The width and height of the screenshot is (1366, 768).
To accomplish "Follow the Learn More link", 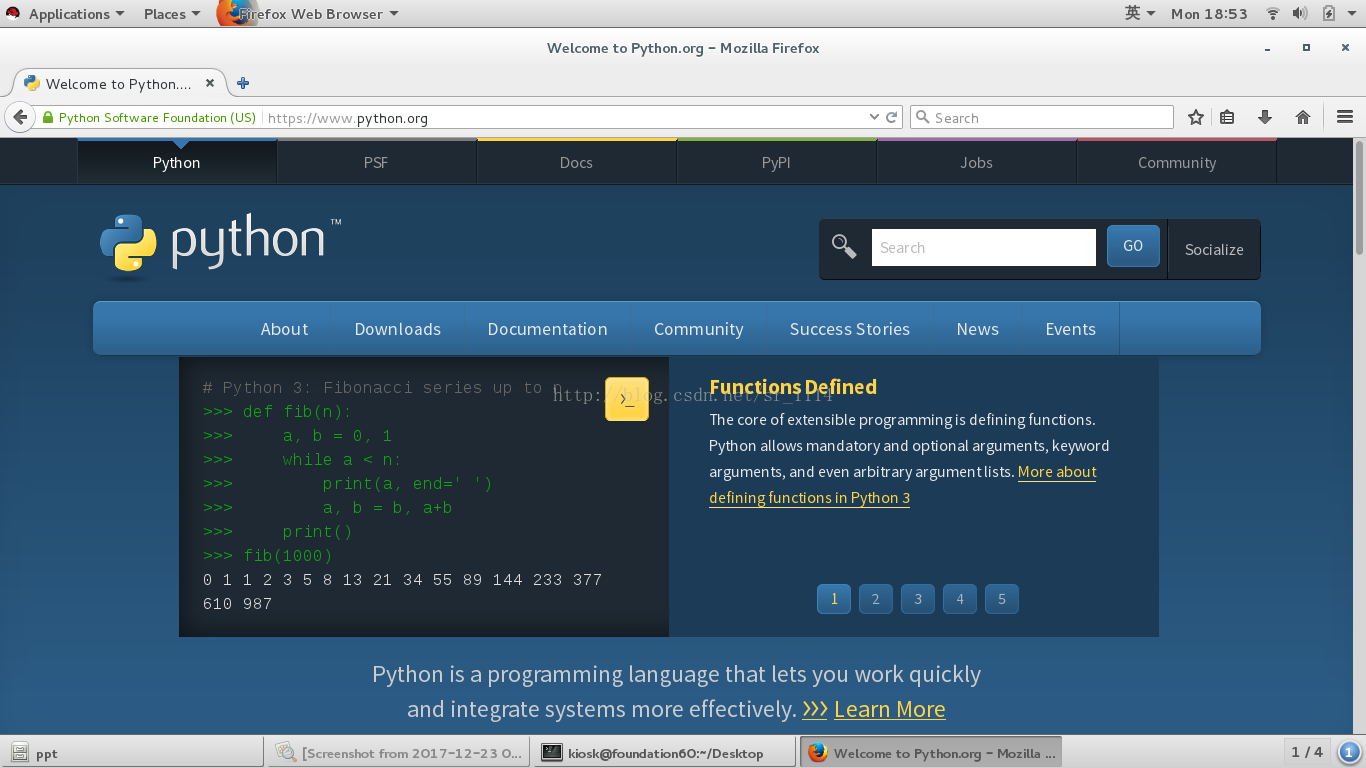I will pos(889,709).
